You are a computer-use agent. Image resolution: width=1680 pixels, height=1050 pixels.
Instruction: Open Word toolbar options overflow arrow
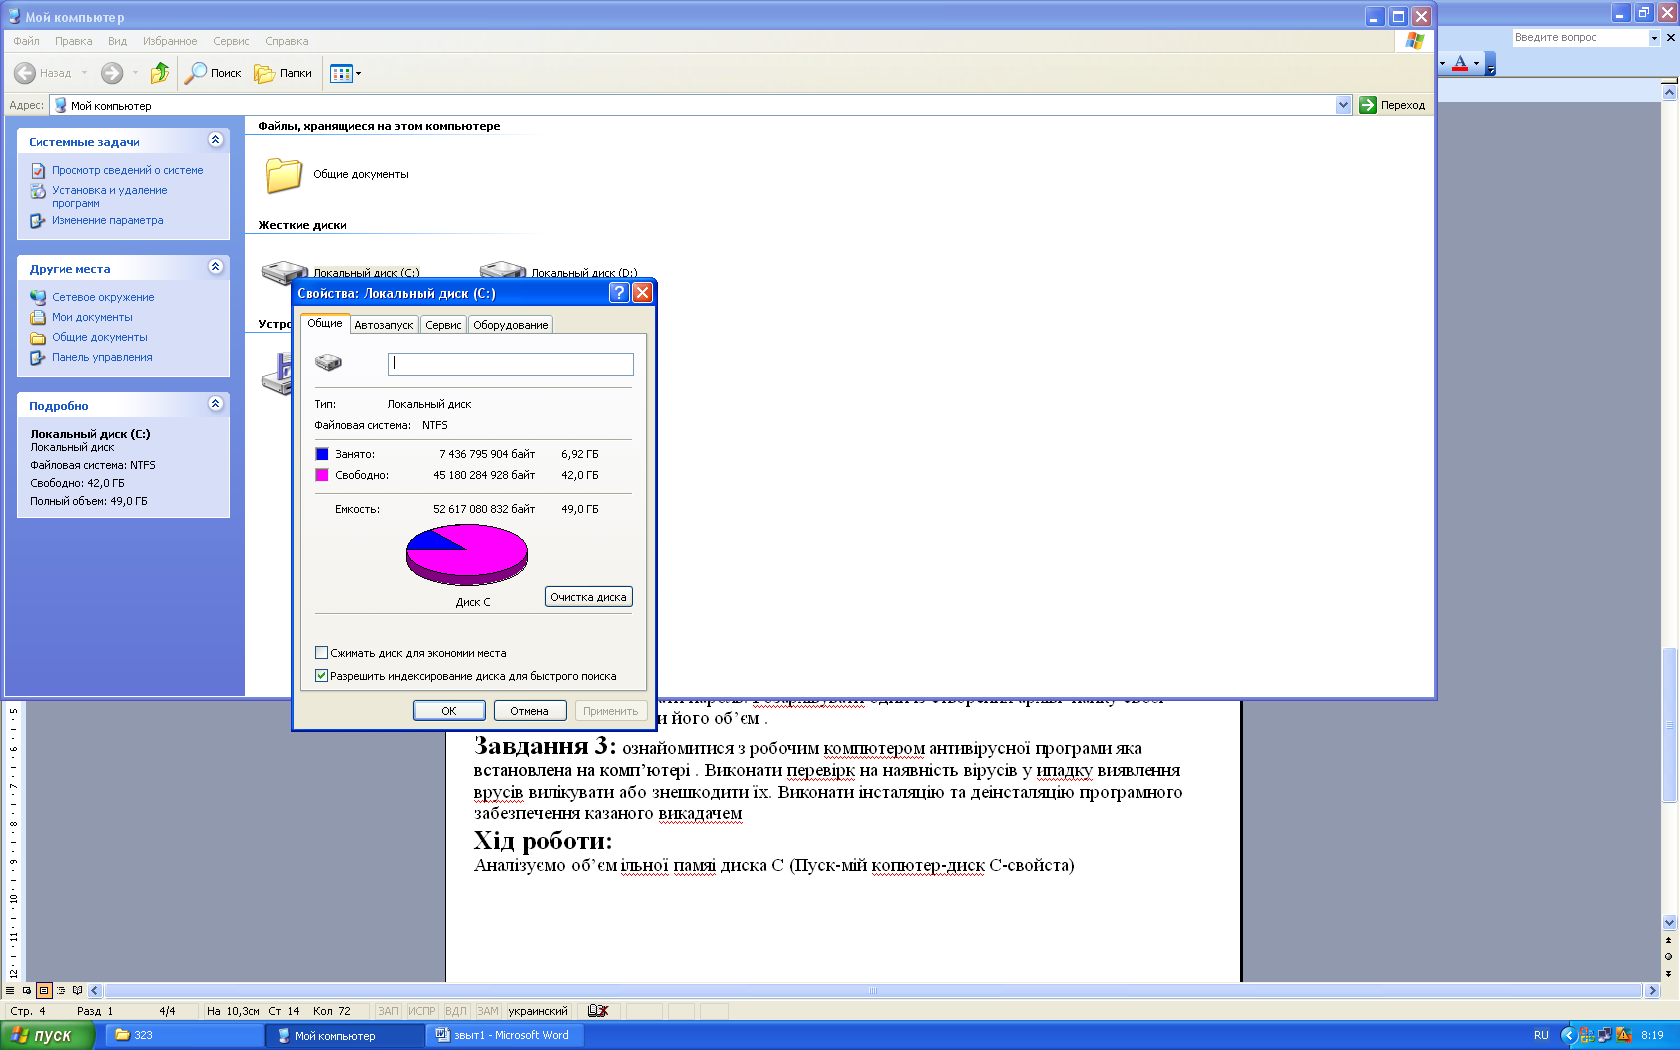tap(1490, 65)
